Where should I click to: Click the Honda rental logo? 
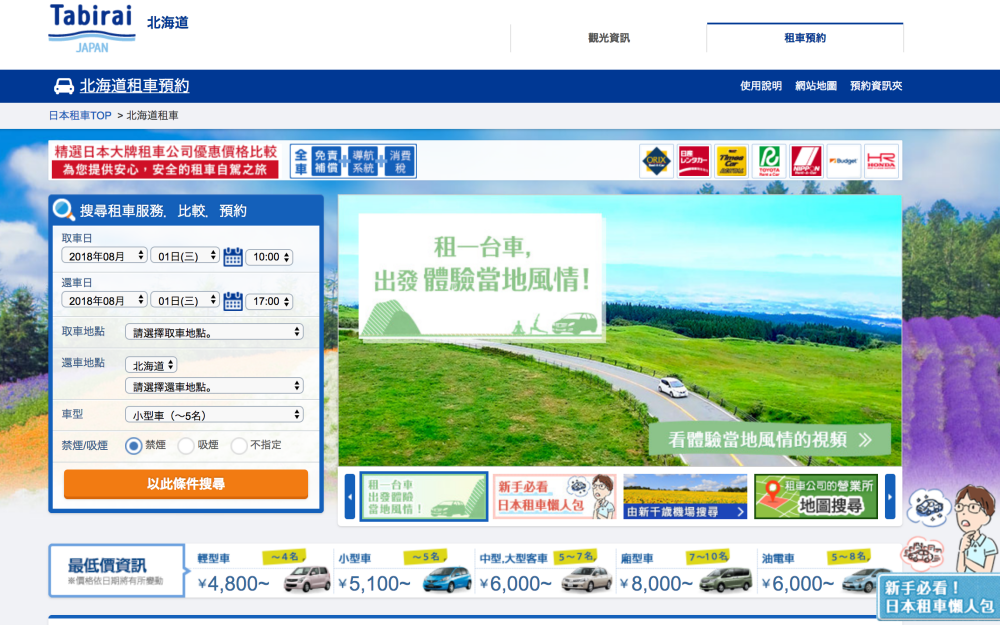coord(881,161)
